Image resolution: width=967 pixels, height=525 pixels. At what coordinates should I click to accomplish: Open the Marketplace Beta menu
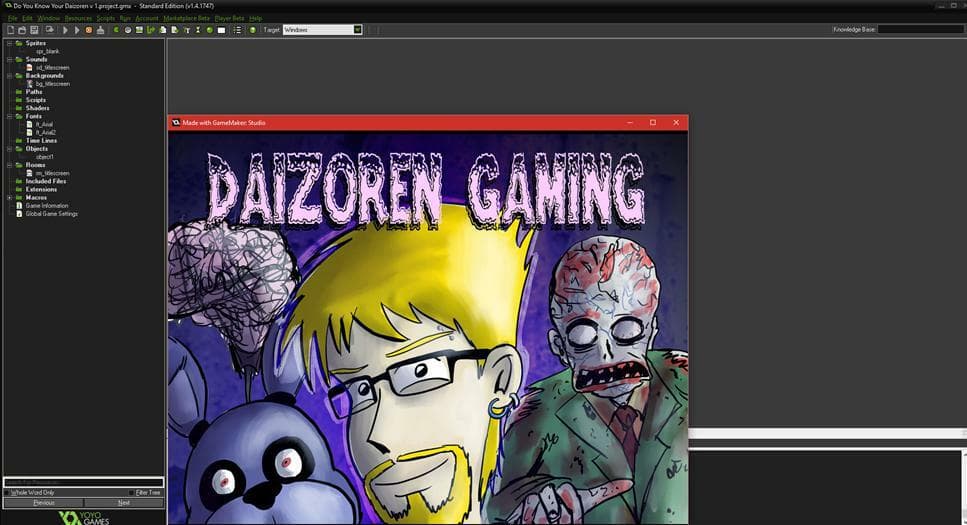pos(187,19)
